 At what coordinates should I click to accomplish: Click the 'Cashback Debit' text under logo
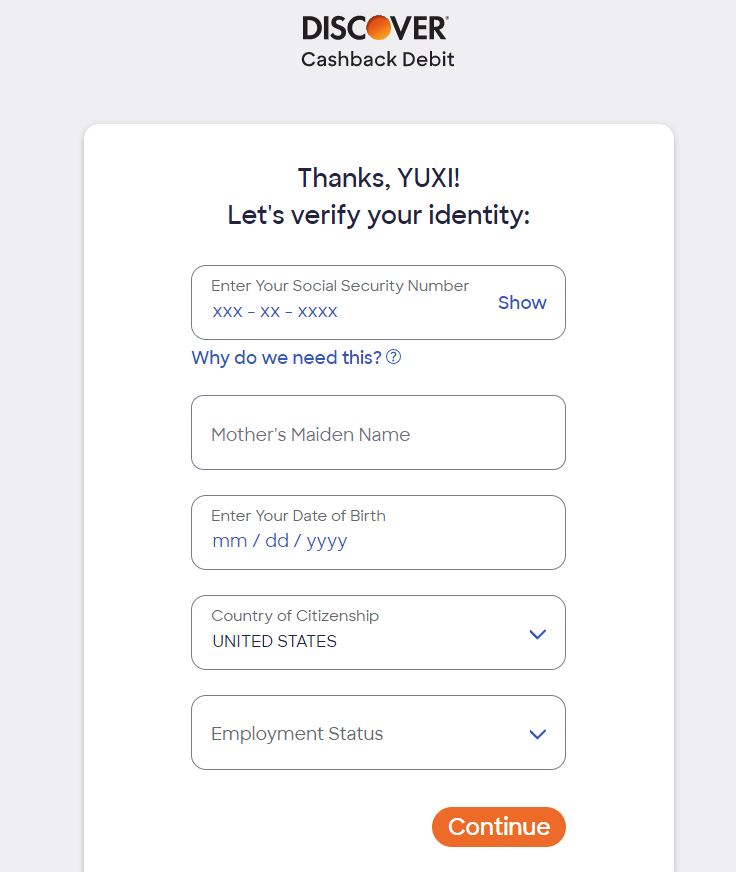pyautogui.click(x=378, y=60)
